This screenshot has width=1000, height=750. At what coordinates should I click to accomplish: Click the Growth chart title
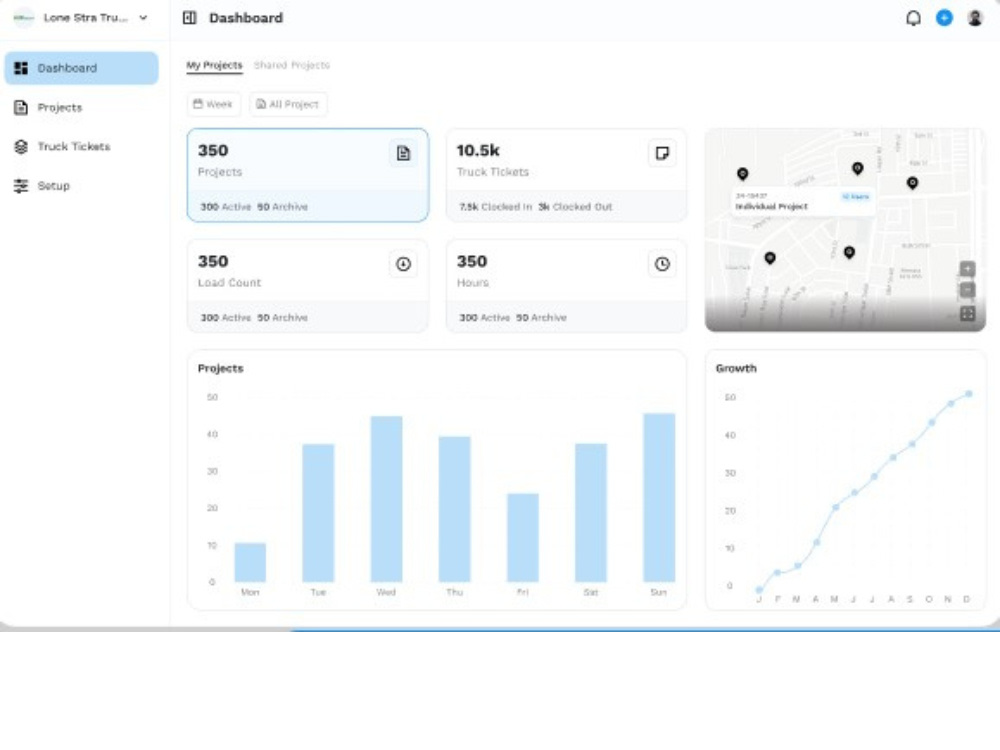coord(736,369)
